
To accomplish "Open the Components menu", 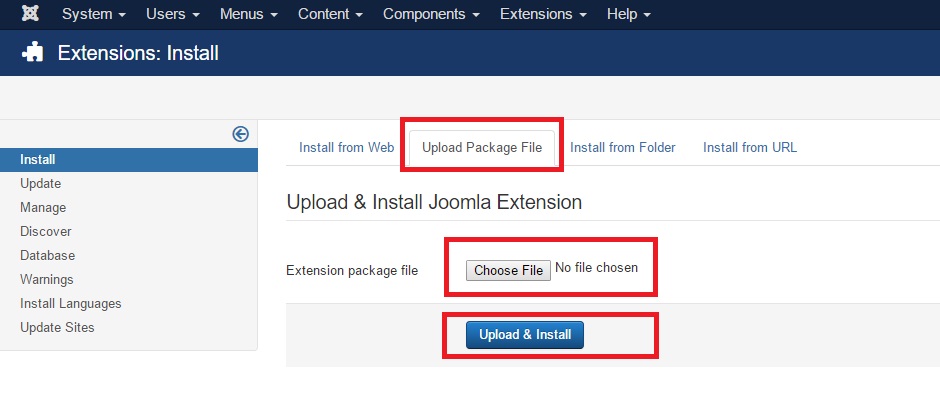I will click(432, 14).
